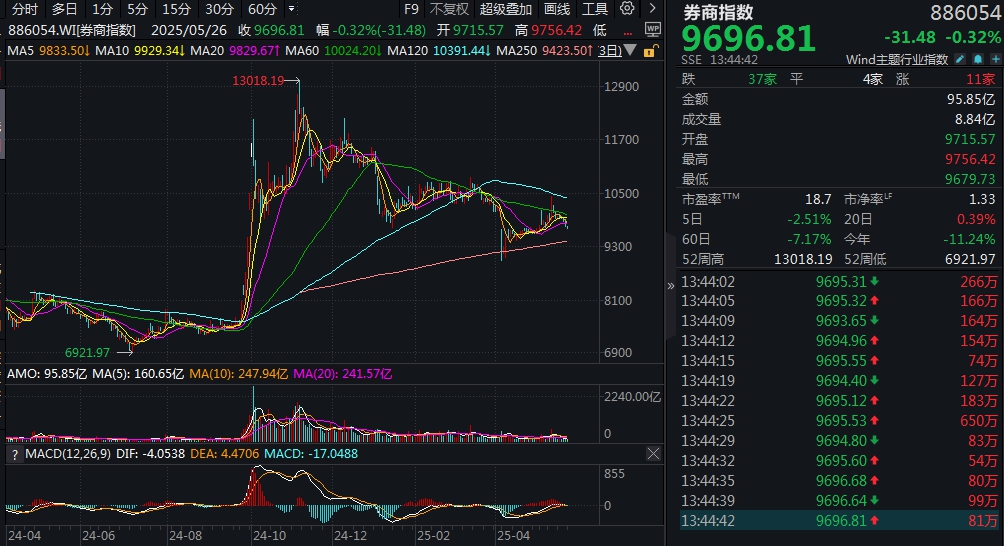Image resolution: width=1004 pixels, height=546 pixels.
Task: Open 超级叠加 overlay menu
Action: [506, 9]
